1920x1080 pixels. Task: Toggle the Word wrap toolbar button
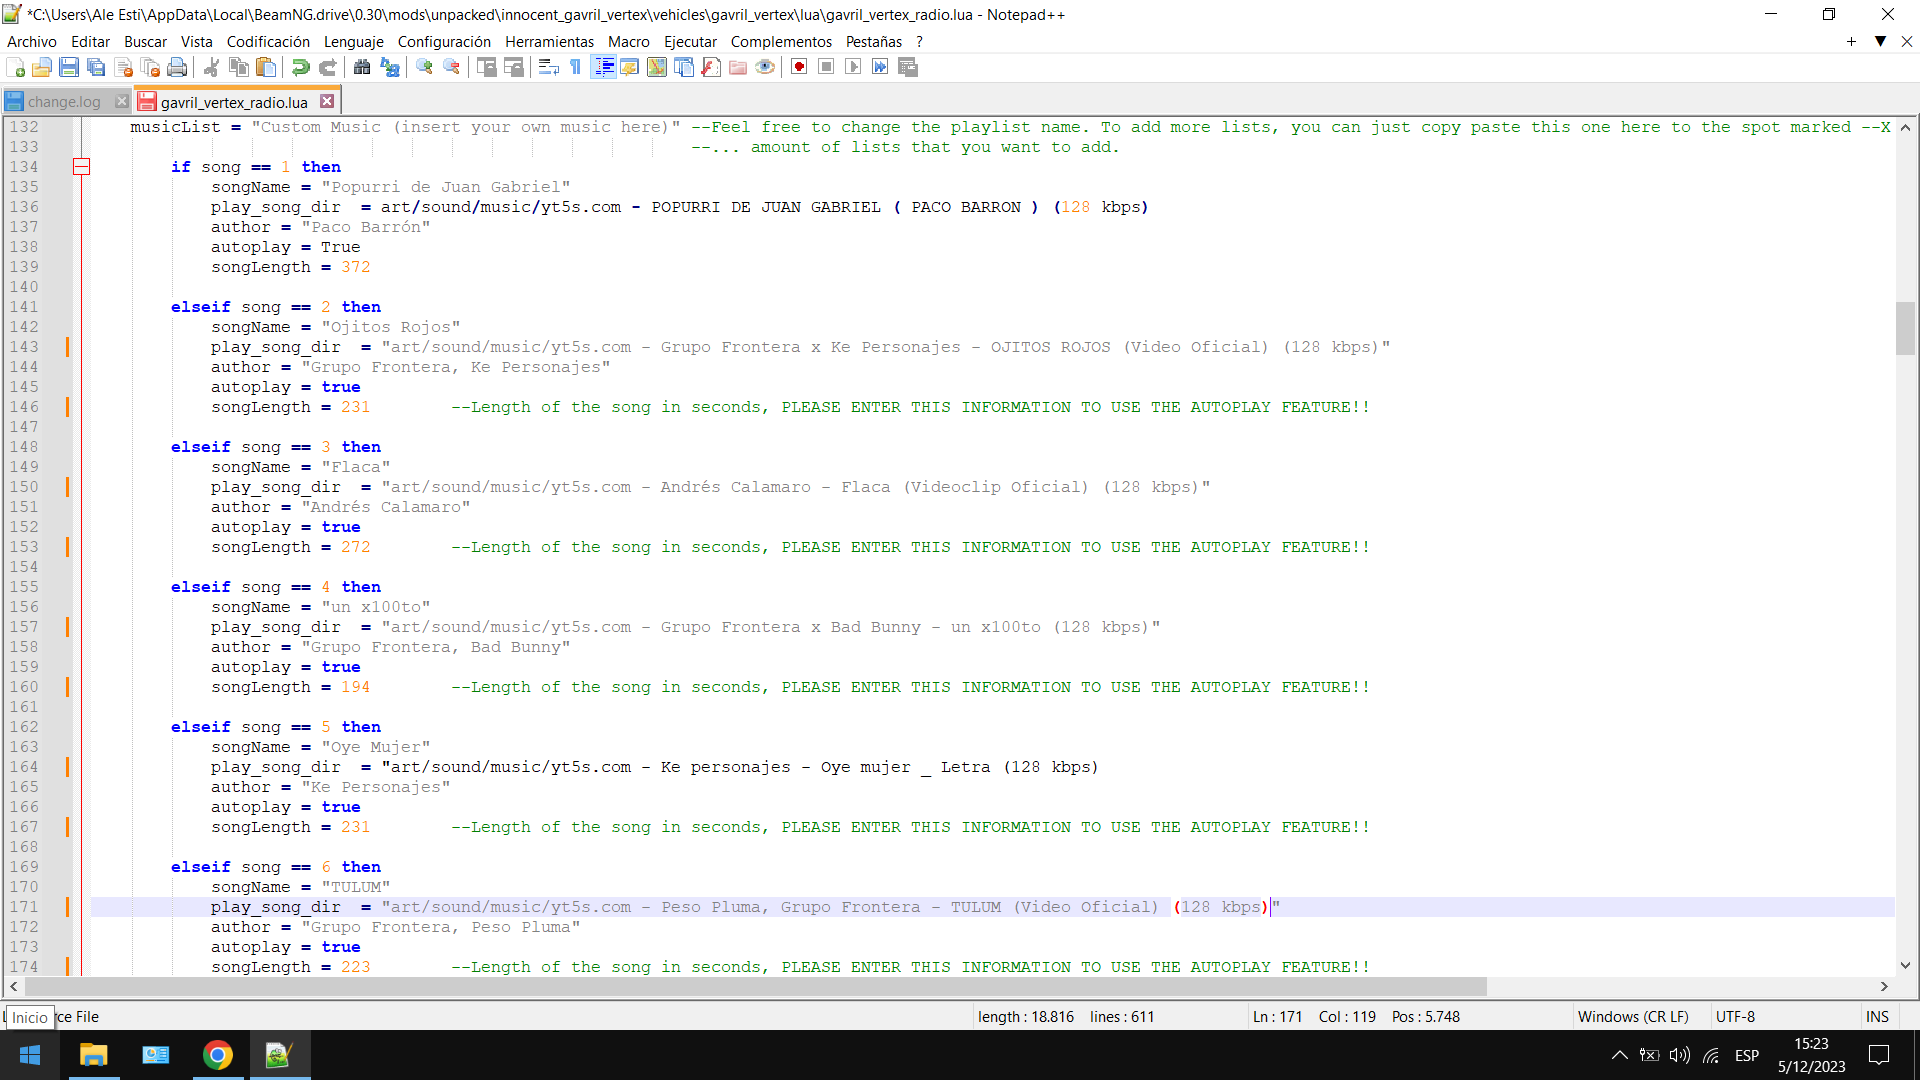click(548, 67)
